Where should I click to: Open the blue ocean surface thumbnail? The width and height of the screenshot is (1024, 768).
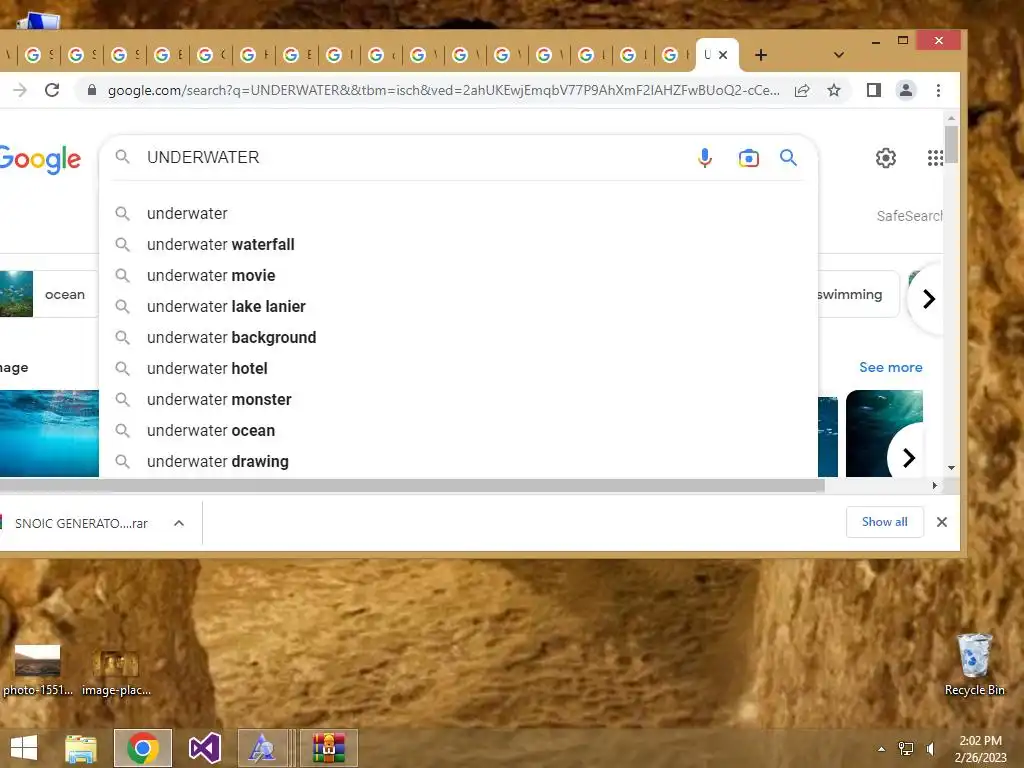[49, 434]
